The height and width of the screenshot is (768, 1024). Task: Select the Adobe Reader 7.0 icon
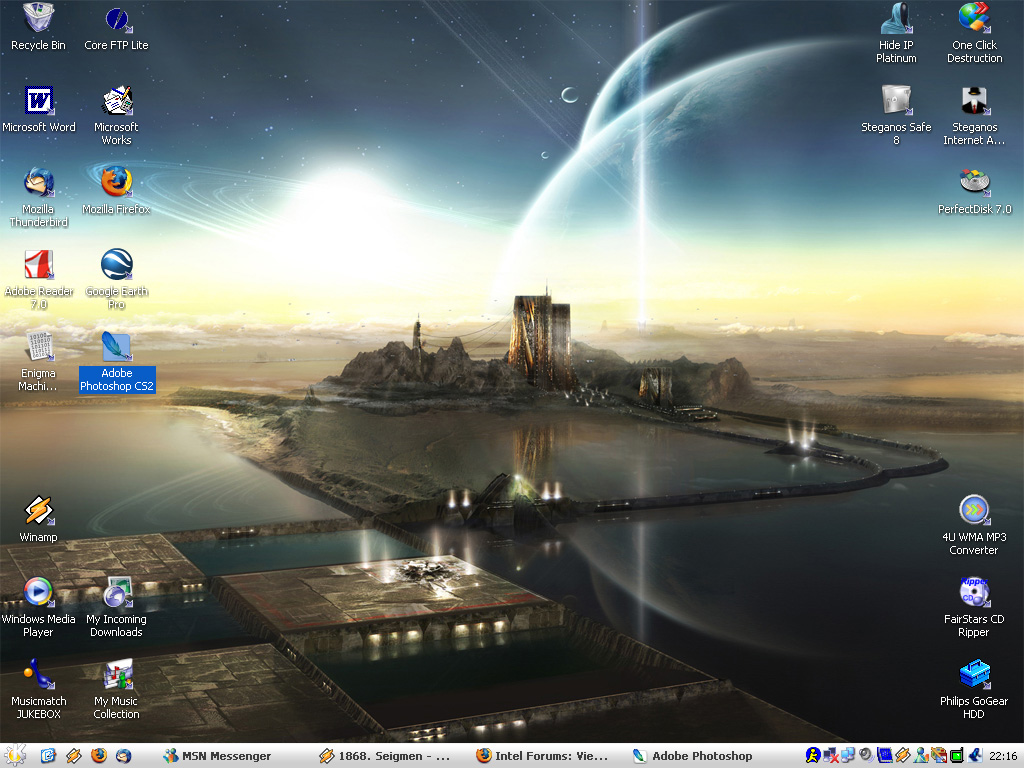point(38,265)
